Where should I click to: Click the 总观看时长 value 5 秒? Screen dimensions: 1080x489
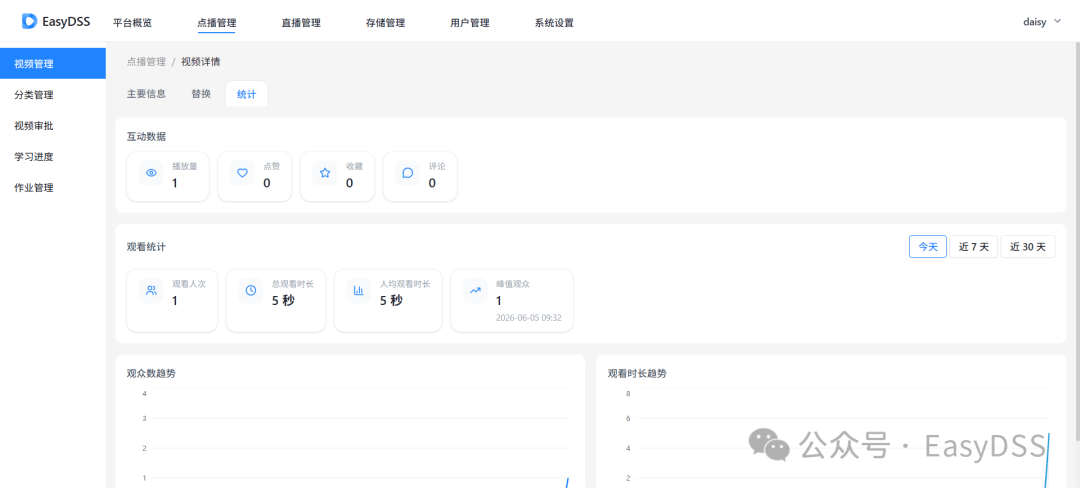pyautogui.click(x=283, y=300)
